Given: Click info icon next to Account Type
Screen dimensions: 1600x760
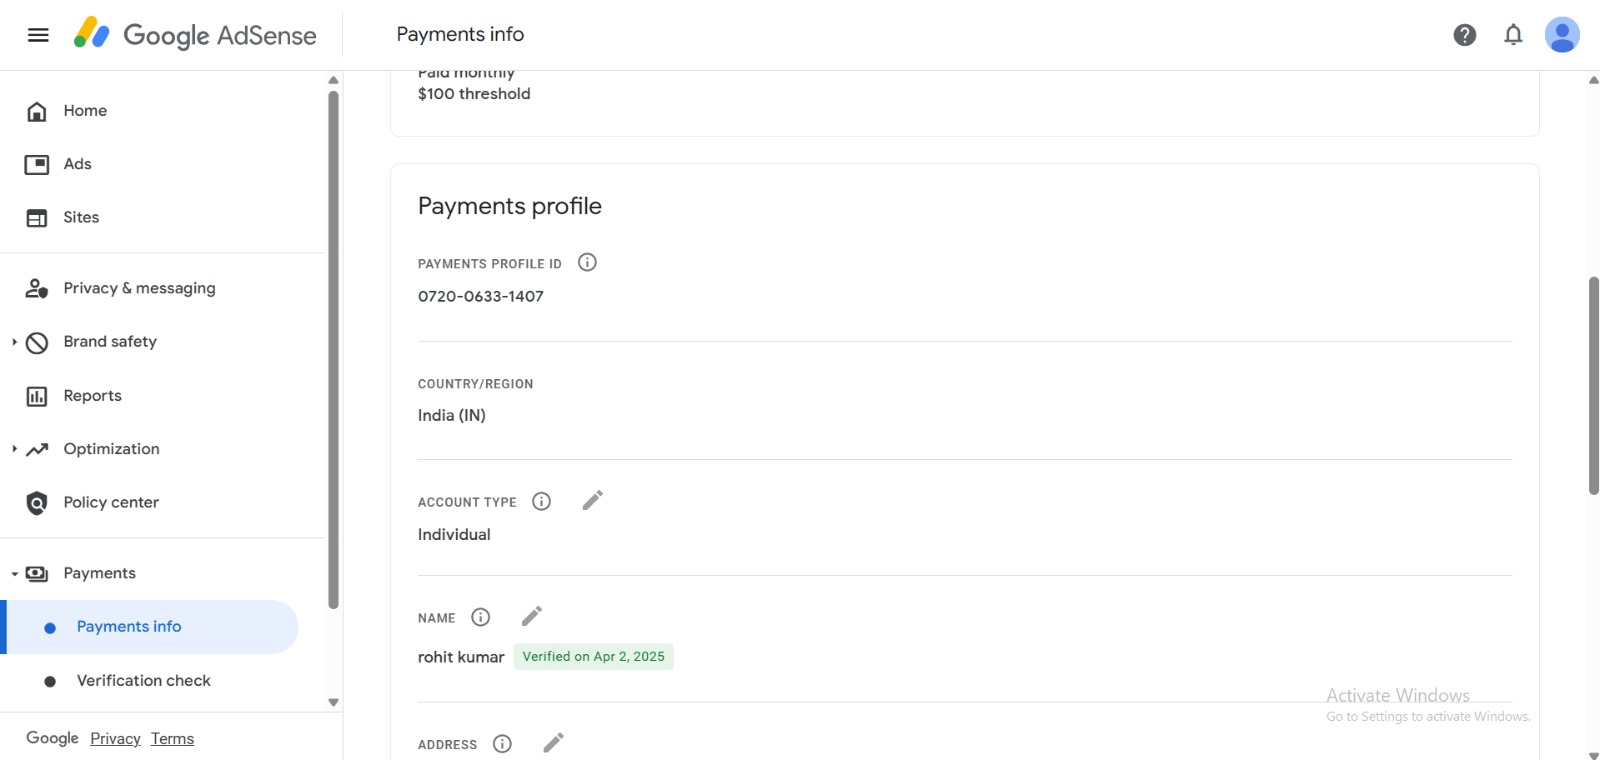Looking at the screenshot, I should pyautogui.click(x=542, y=501).
